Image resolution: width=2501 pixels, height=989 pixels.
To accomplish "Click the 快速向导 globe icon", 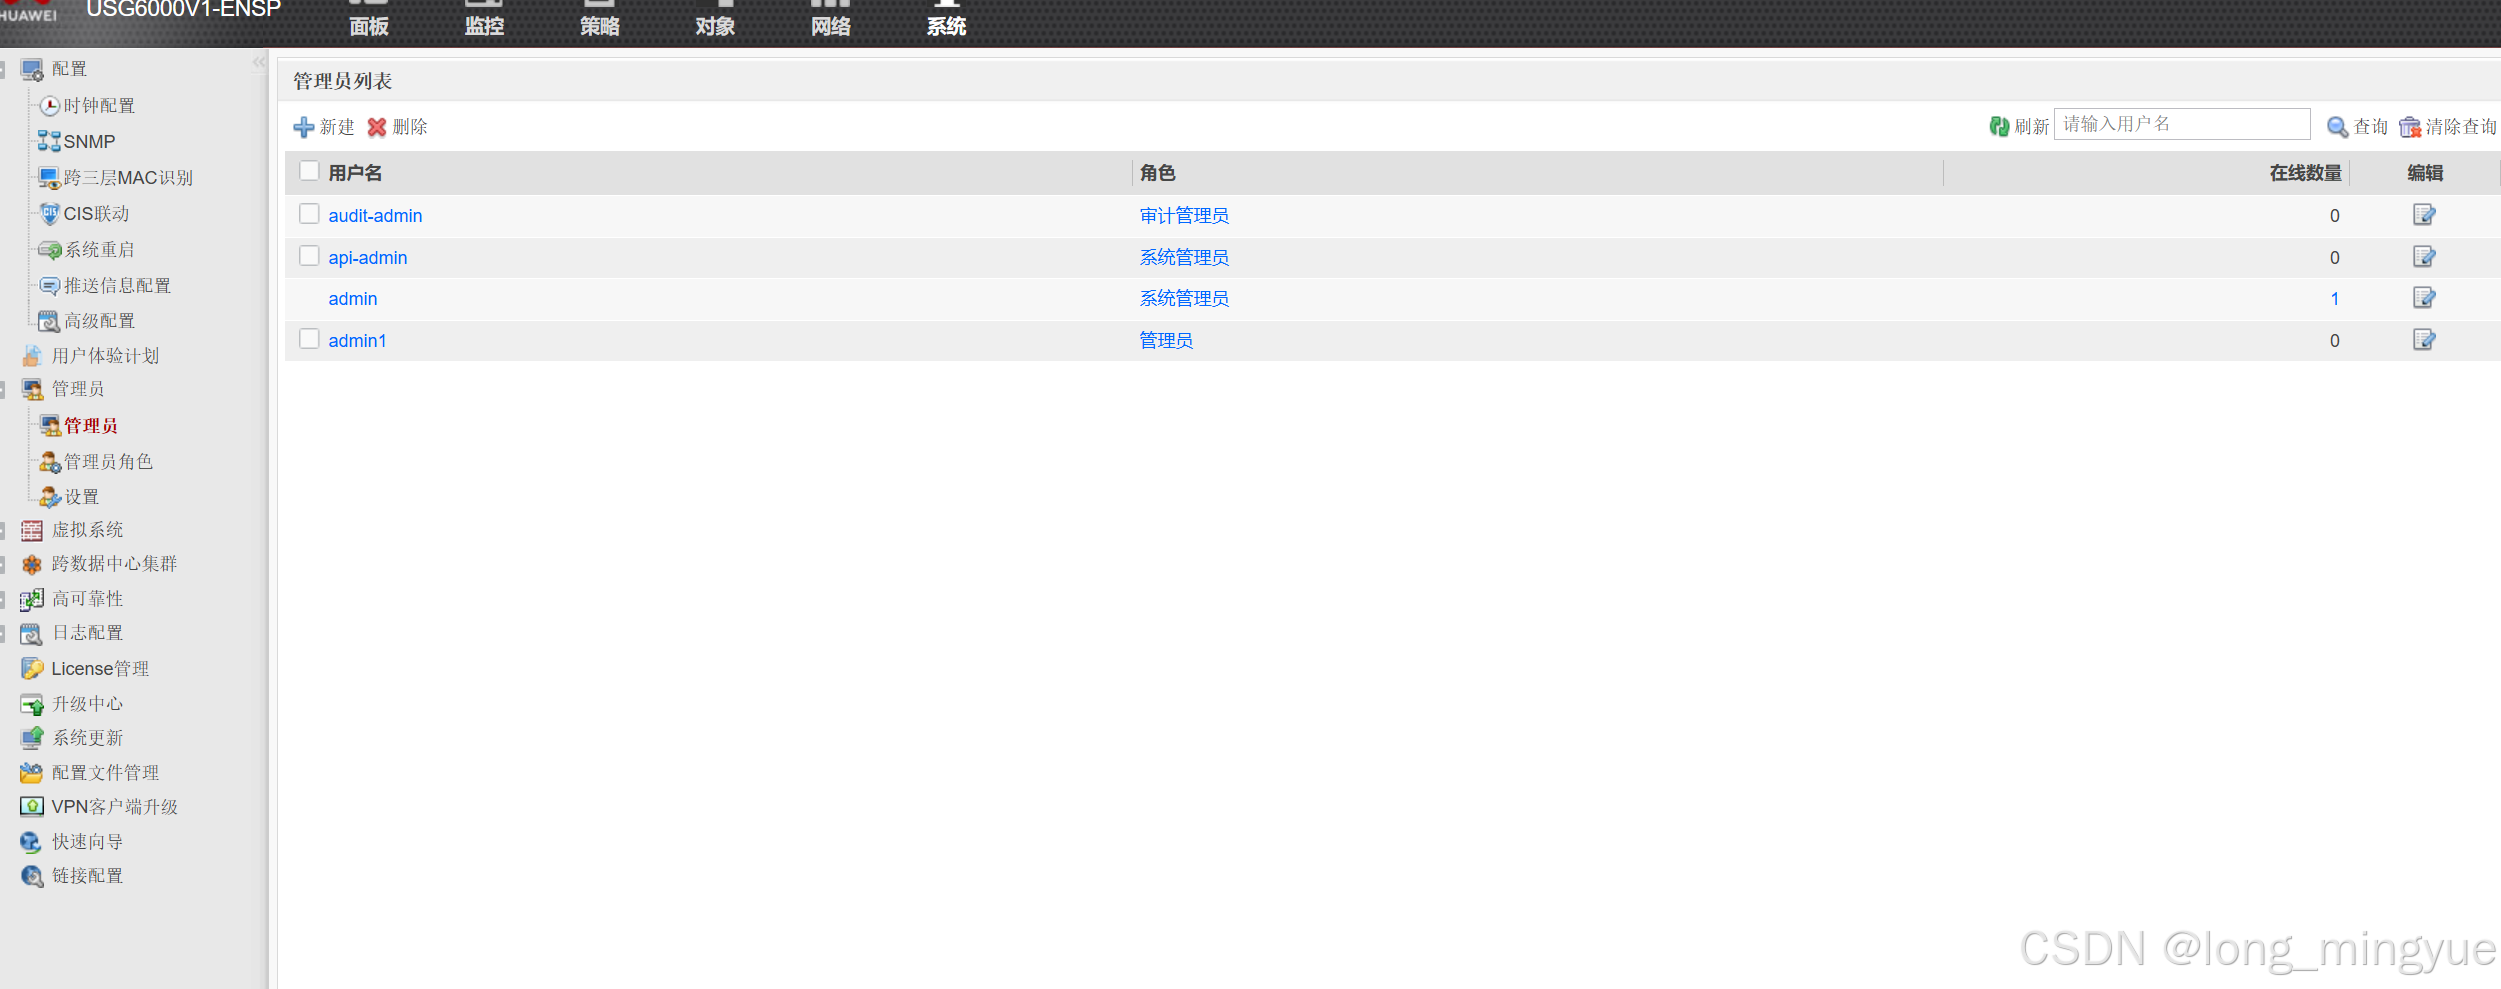I will point(32,842).
